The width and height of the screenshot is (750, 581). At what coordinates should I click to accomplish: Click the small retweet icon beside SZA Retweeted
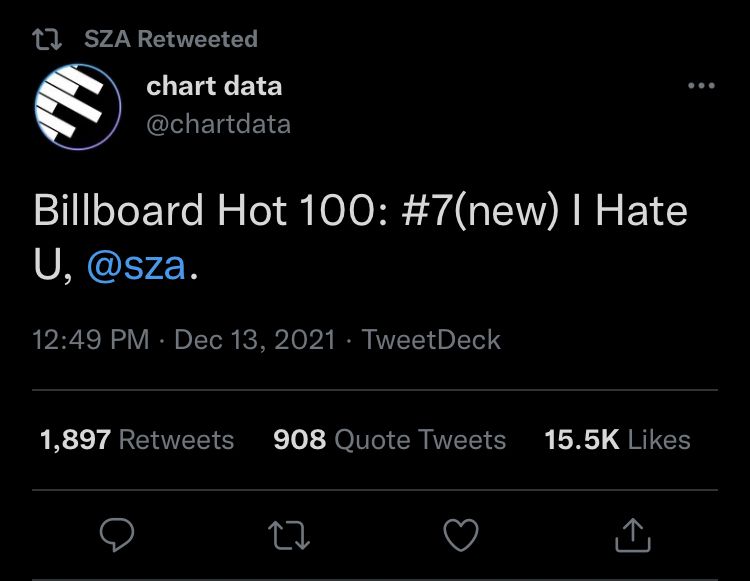click(47, 39)
